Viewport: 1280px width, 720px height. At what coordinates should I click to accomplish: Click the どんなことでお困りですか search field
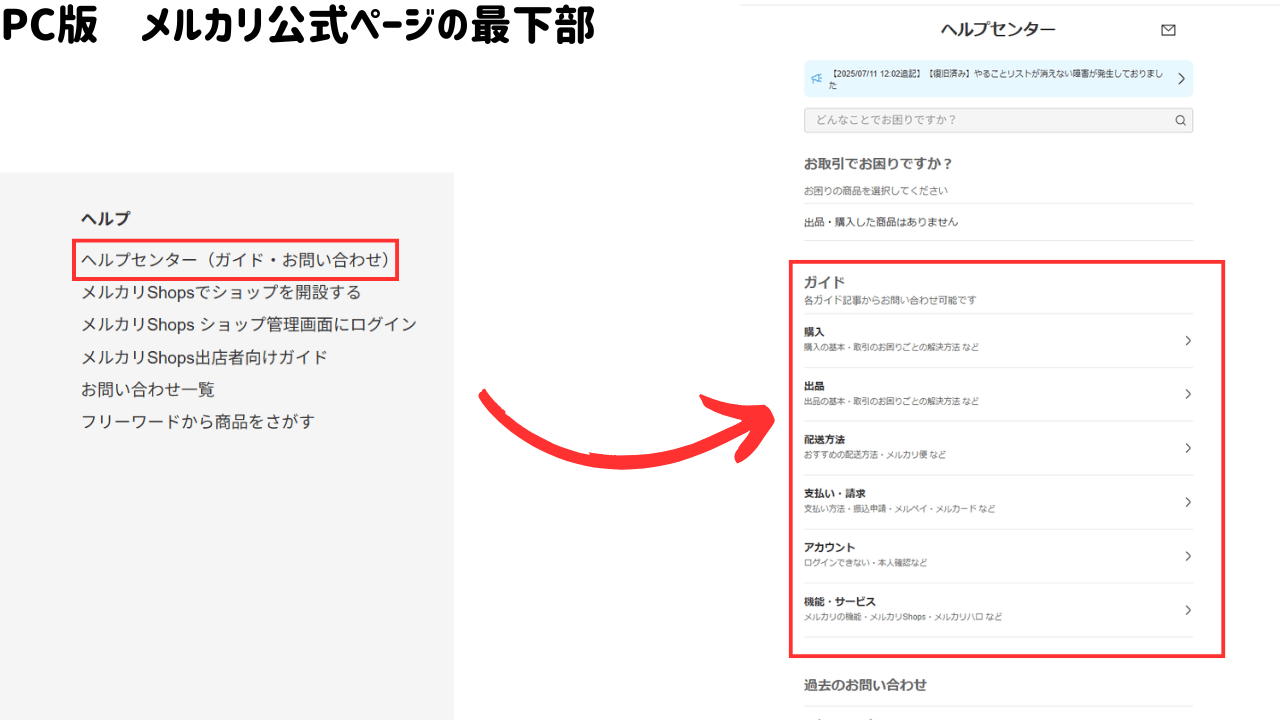pyautogui.click(x=998, y=120)
